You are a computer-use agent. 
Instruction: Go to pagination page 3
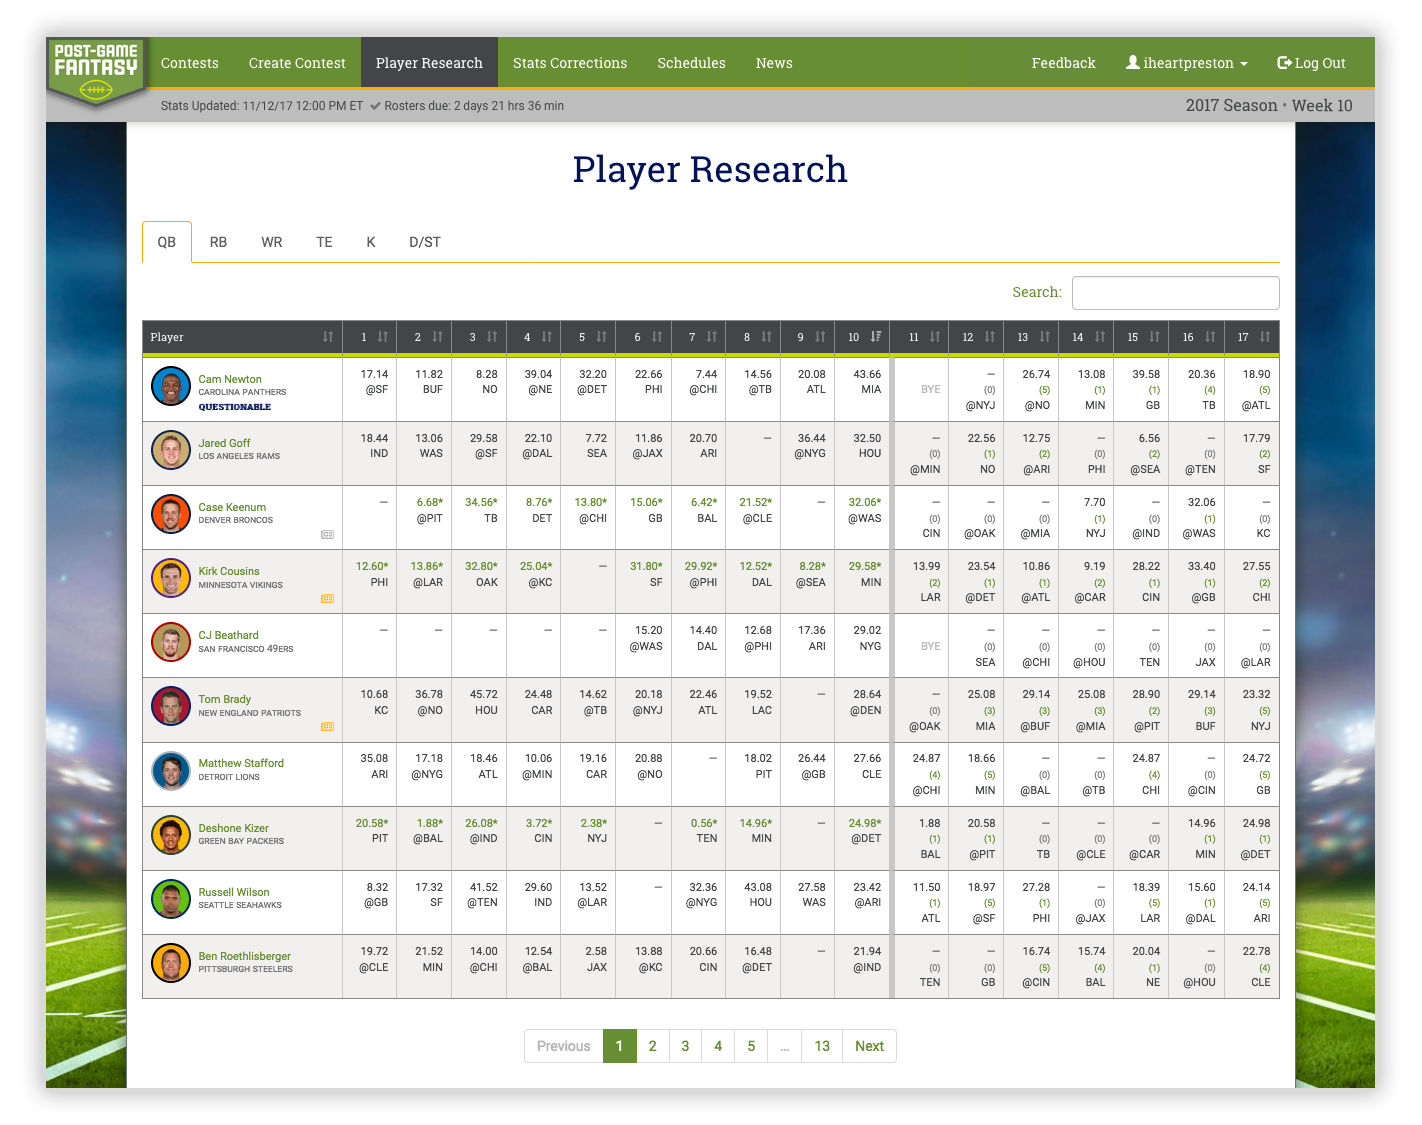click(x=685, y=1046)
